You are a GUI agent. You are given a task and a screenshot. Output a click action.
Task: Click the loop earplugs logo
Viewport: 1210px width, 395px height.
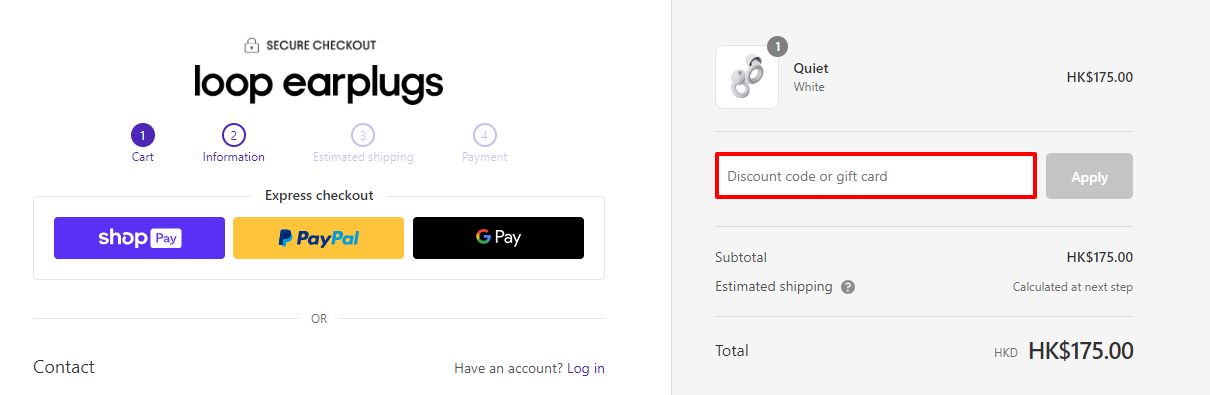318,83
